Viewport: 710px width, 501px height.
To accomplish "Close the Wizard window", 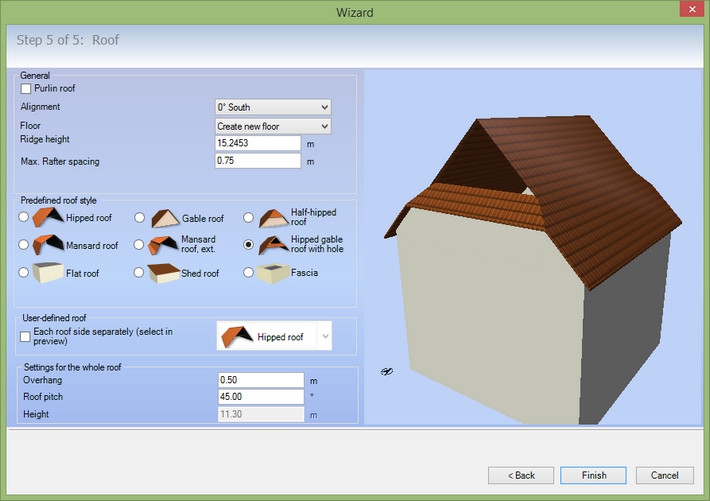I will [x=692, y=9].
